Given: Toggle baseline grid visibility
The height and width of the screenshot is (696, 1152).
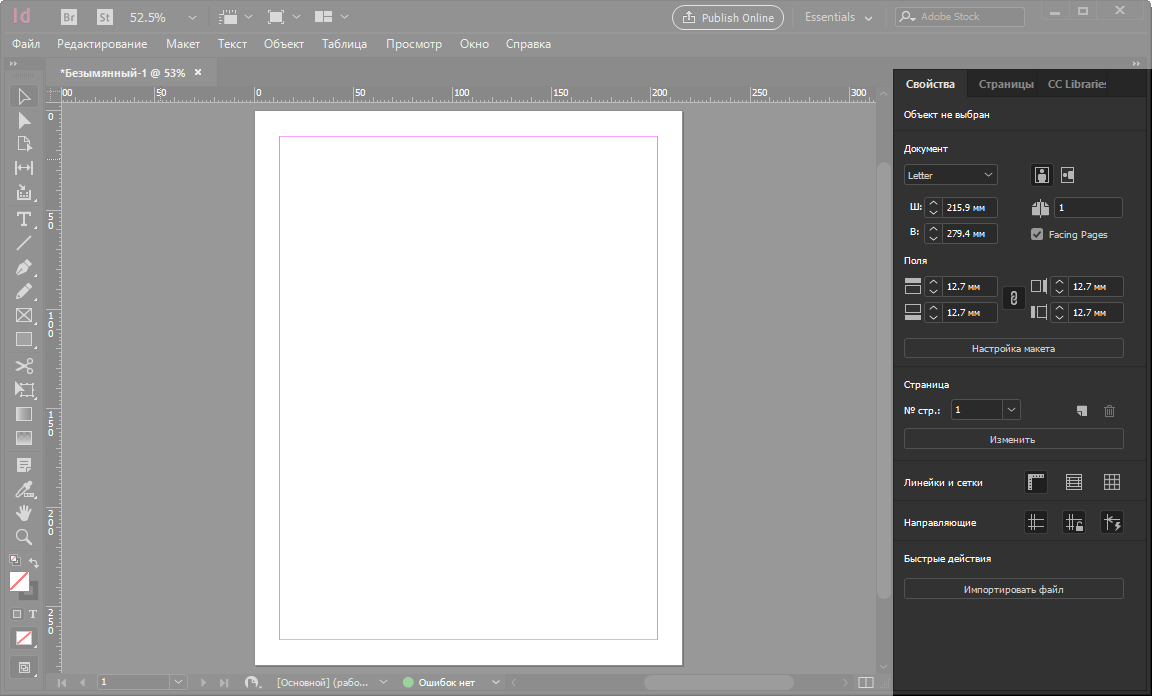Looking at the screenshot, I should point(1073,482).
